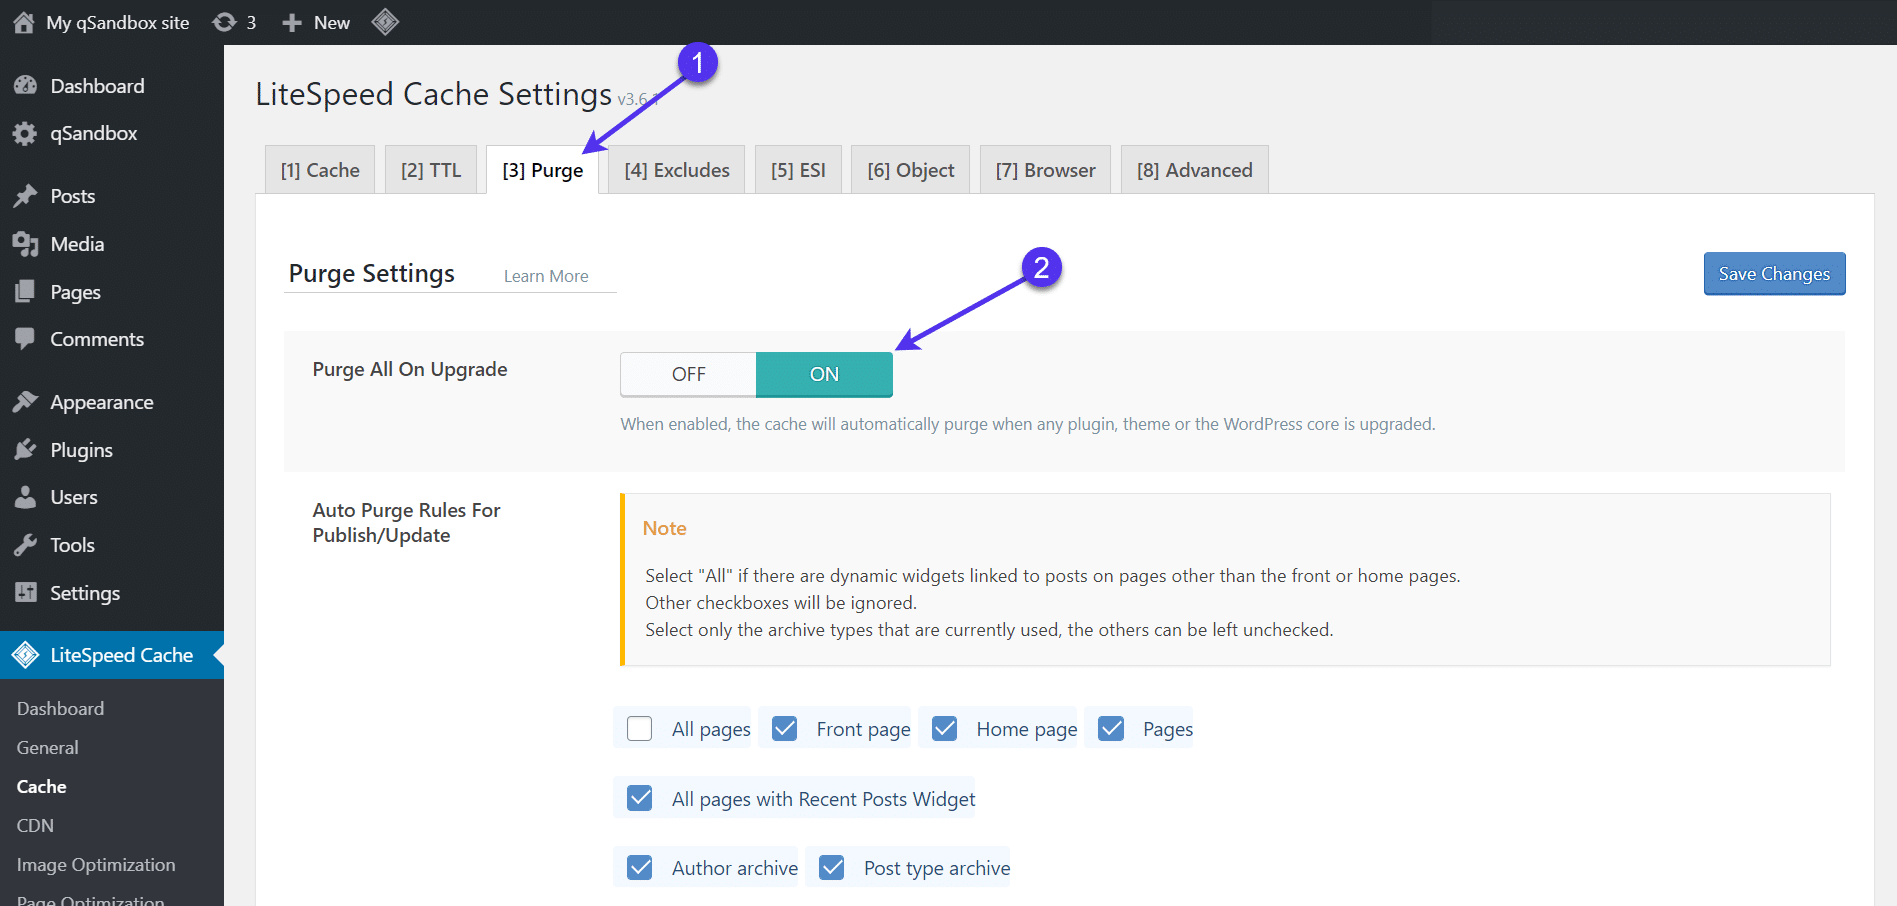Switch Purge All On Upgrade to OFF
Viewport: 1897px width, 906px height.
click(687, 374)
